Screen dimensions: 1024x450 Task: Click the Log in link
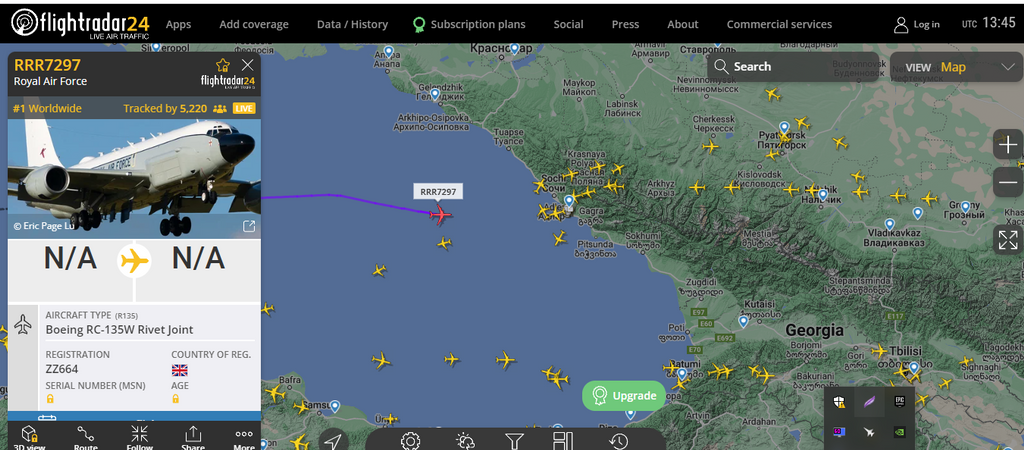(x=917, y=24)
